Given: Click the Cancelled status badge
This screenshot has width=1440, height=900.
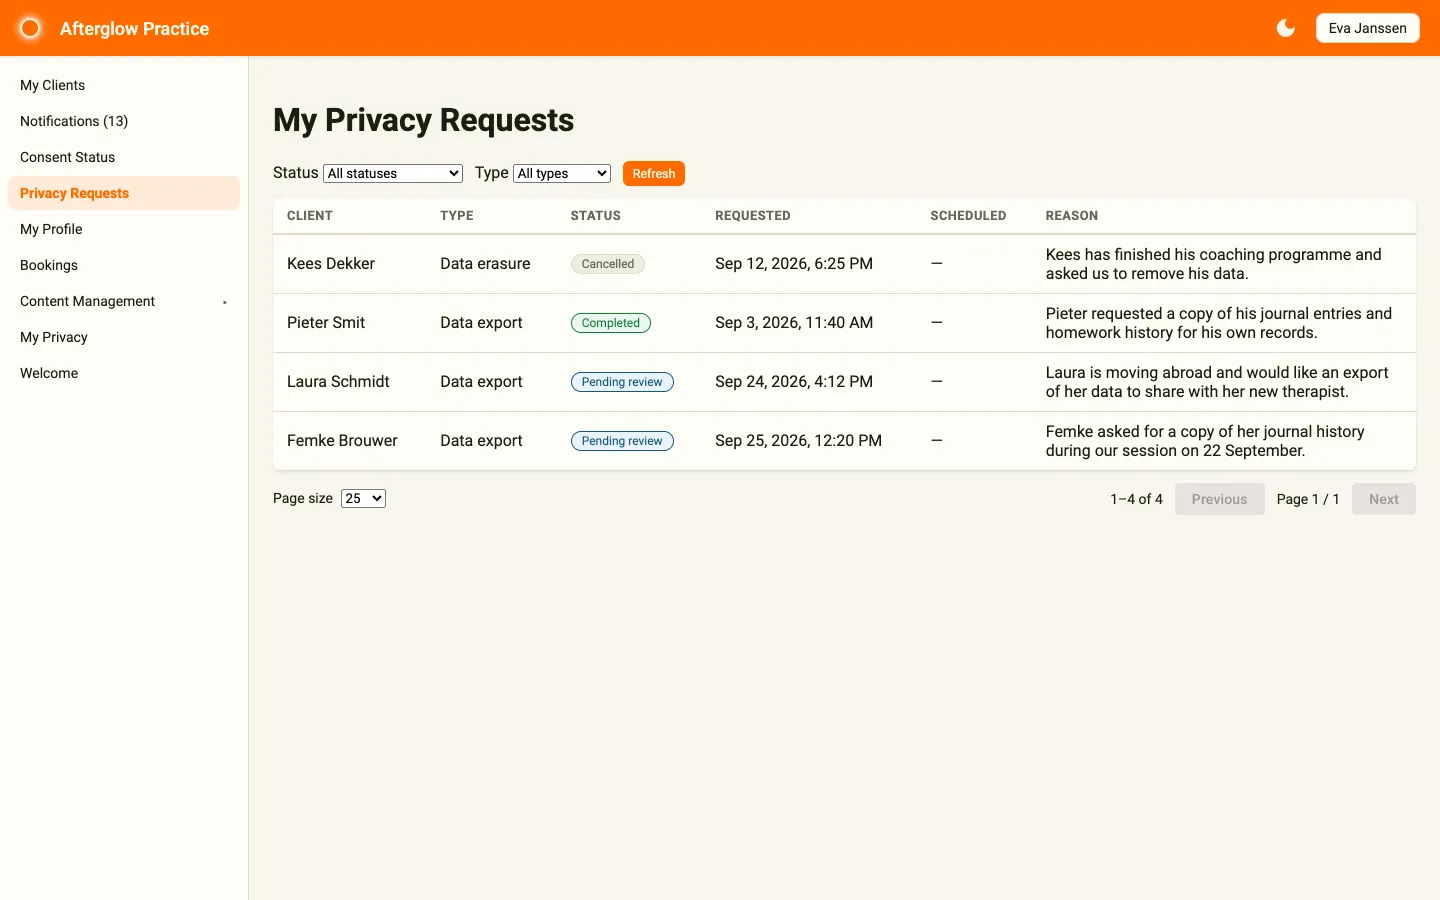Looking at the screenshot, I should tap(608, 264).
